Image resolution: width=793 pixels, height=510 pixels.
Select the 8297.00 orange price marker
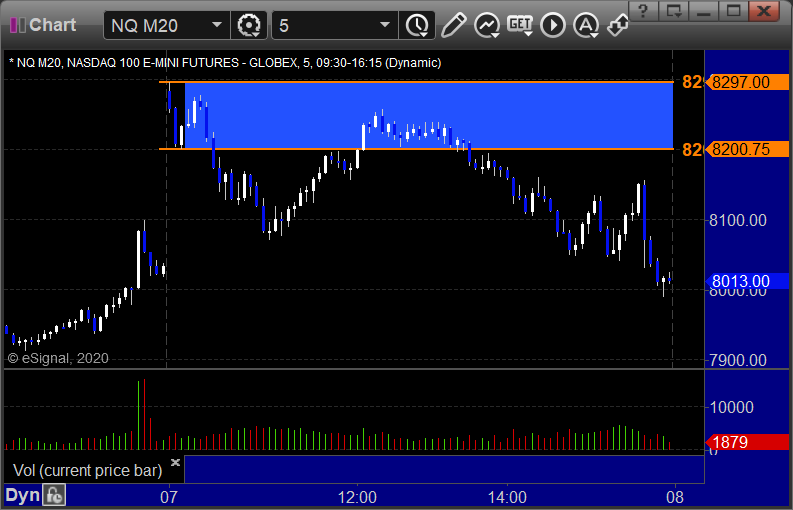point(747,82)
